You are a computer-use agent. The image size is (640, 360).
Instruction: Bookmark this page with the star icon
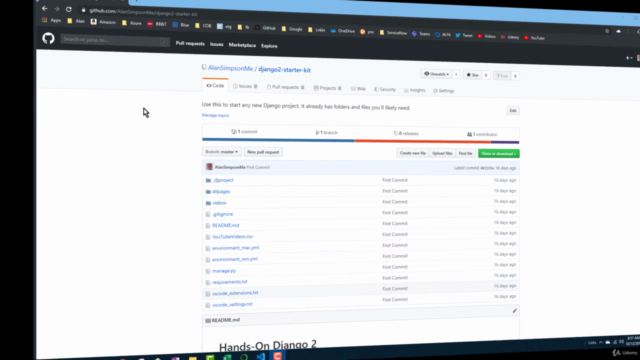(607, 31)
